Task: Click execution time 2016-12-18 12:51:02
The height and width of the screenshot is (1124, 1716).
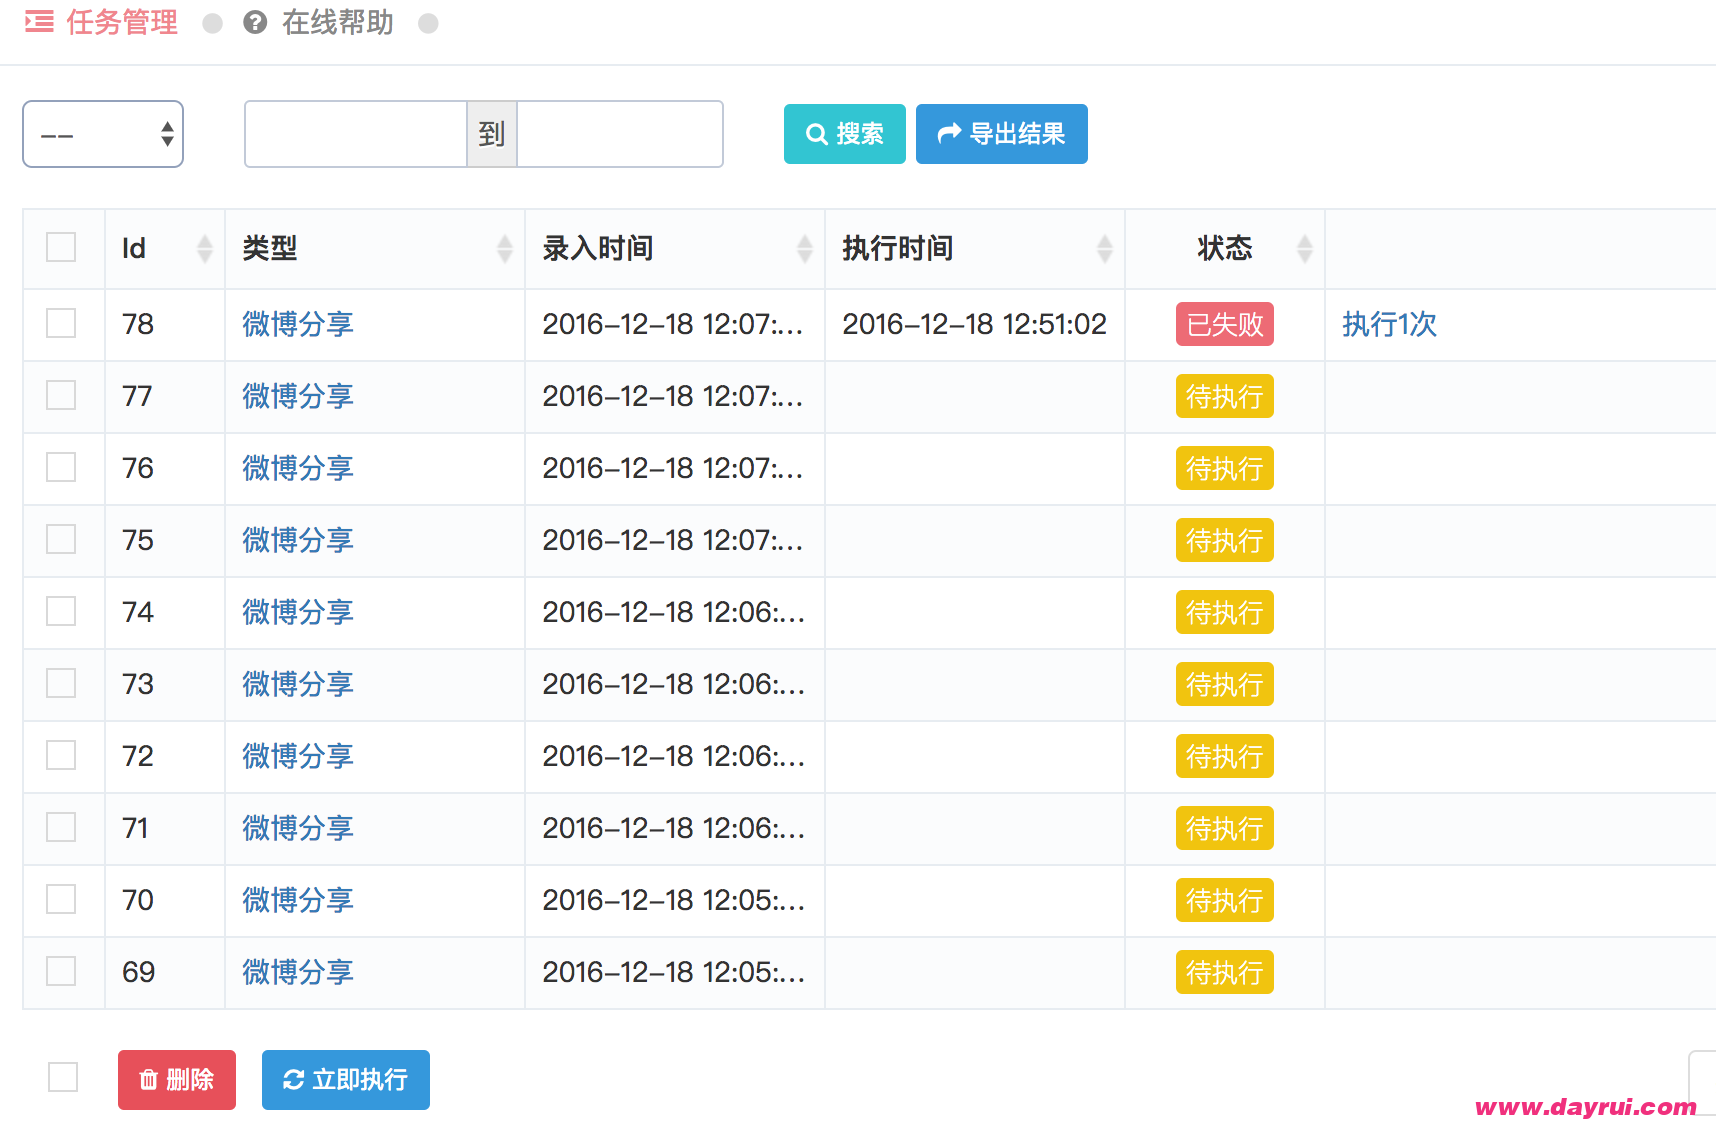Action: click(x=974, y=324)
